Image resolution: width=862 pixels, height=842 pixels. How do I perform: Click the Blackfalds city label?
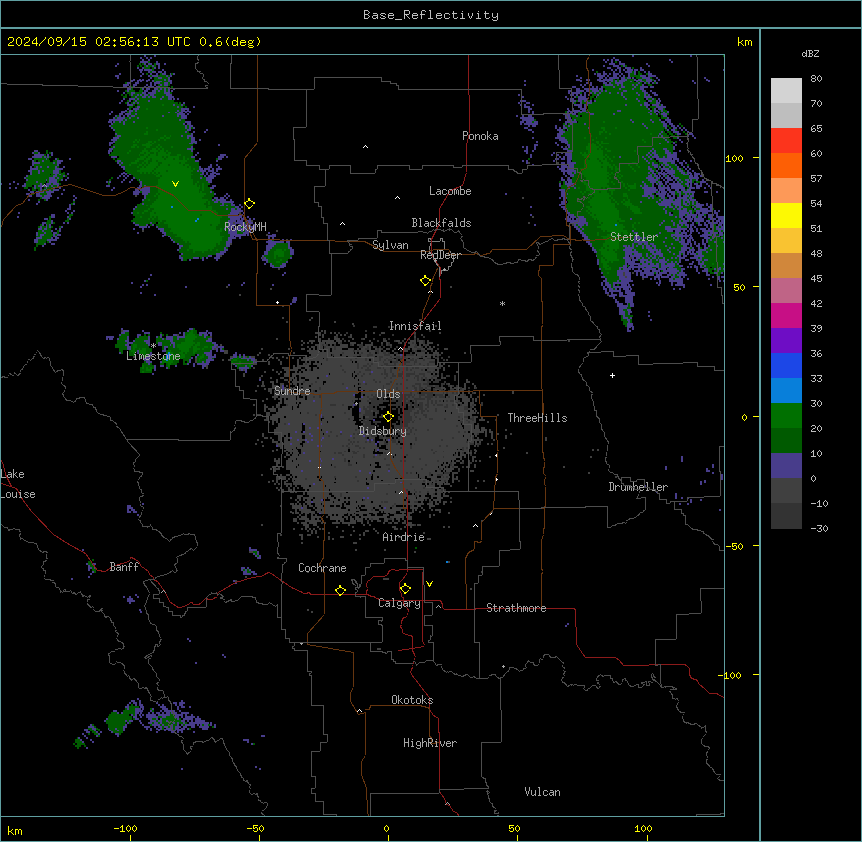point(441,223)
